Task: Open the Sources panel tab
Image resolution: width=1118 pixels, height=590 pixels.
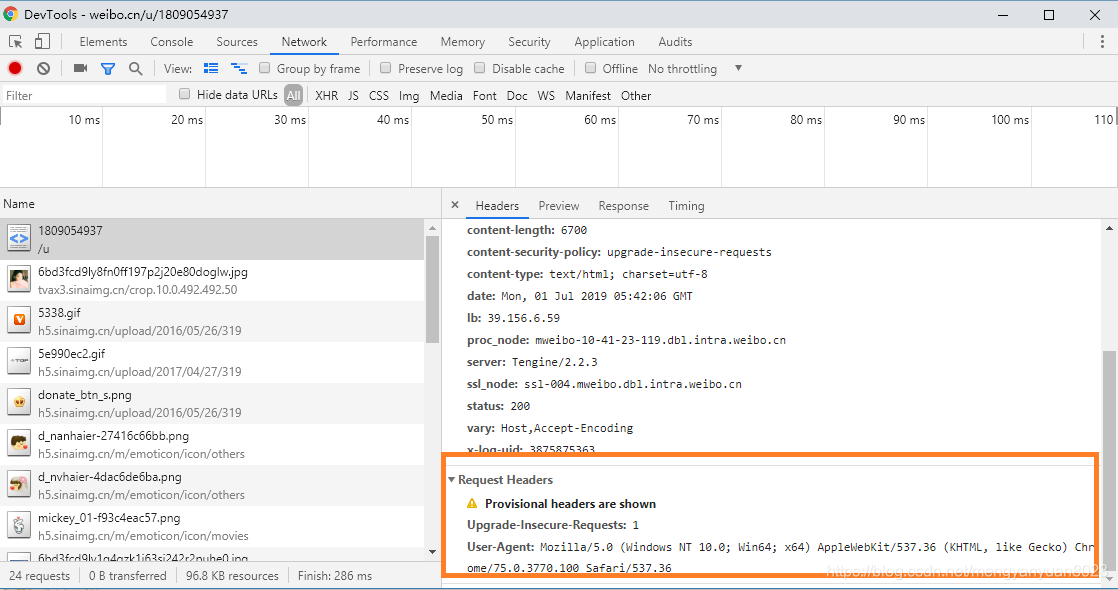Action: click(237, 41)
